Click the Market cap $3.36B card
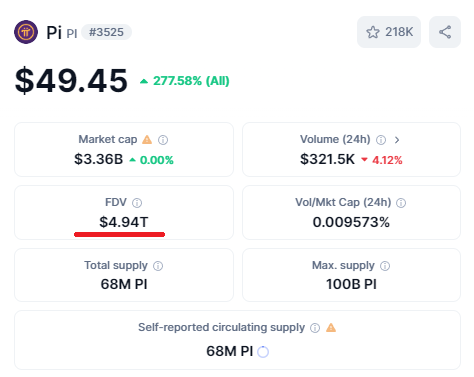Image resolution: width=474 pixels, height=377 pixels. [124, 149]
